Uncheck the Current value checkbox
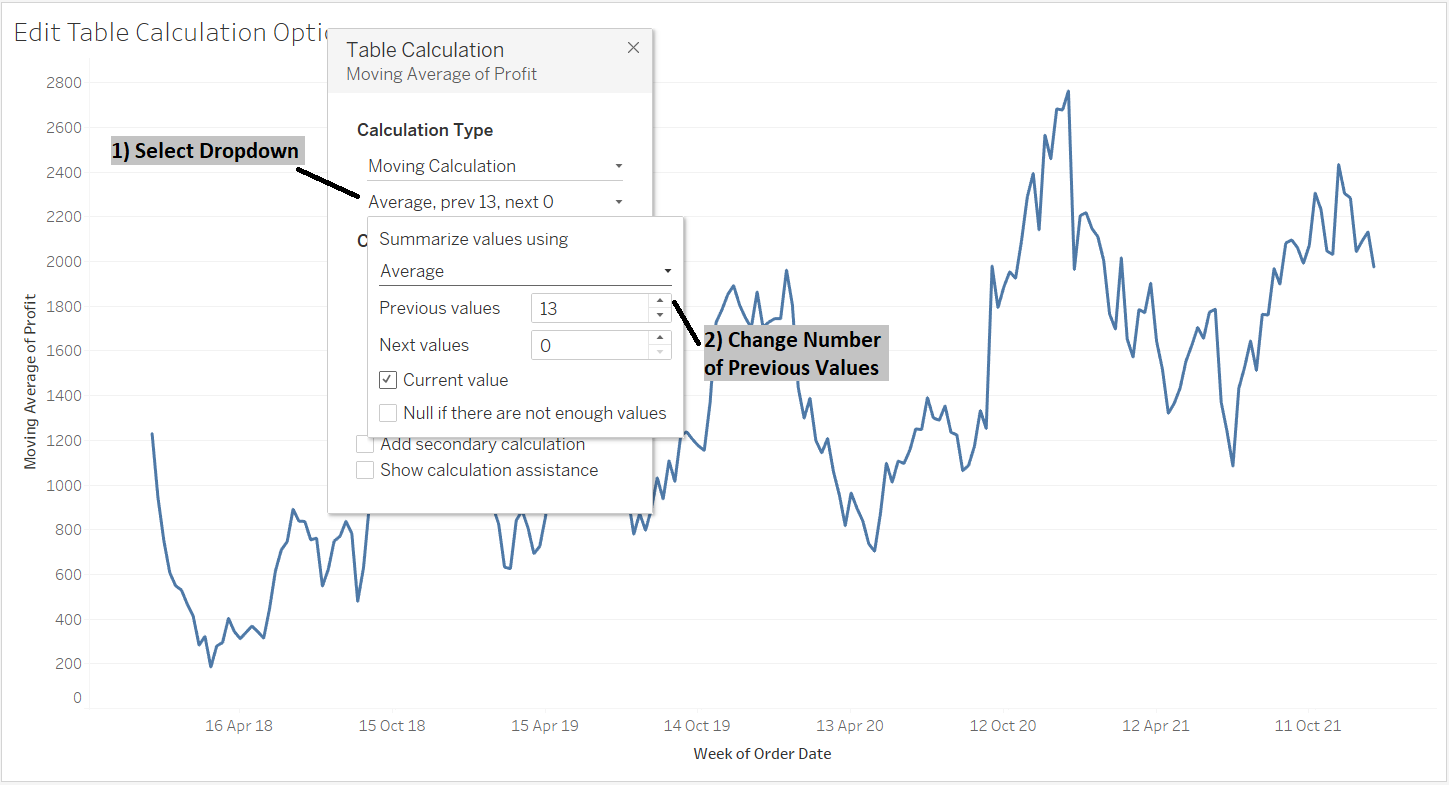Viewport: 1449px width, 785px height. [389, 380]
